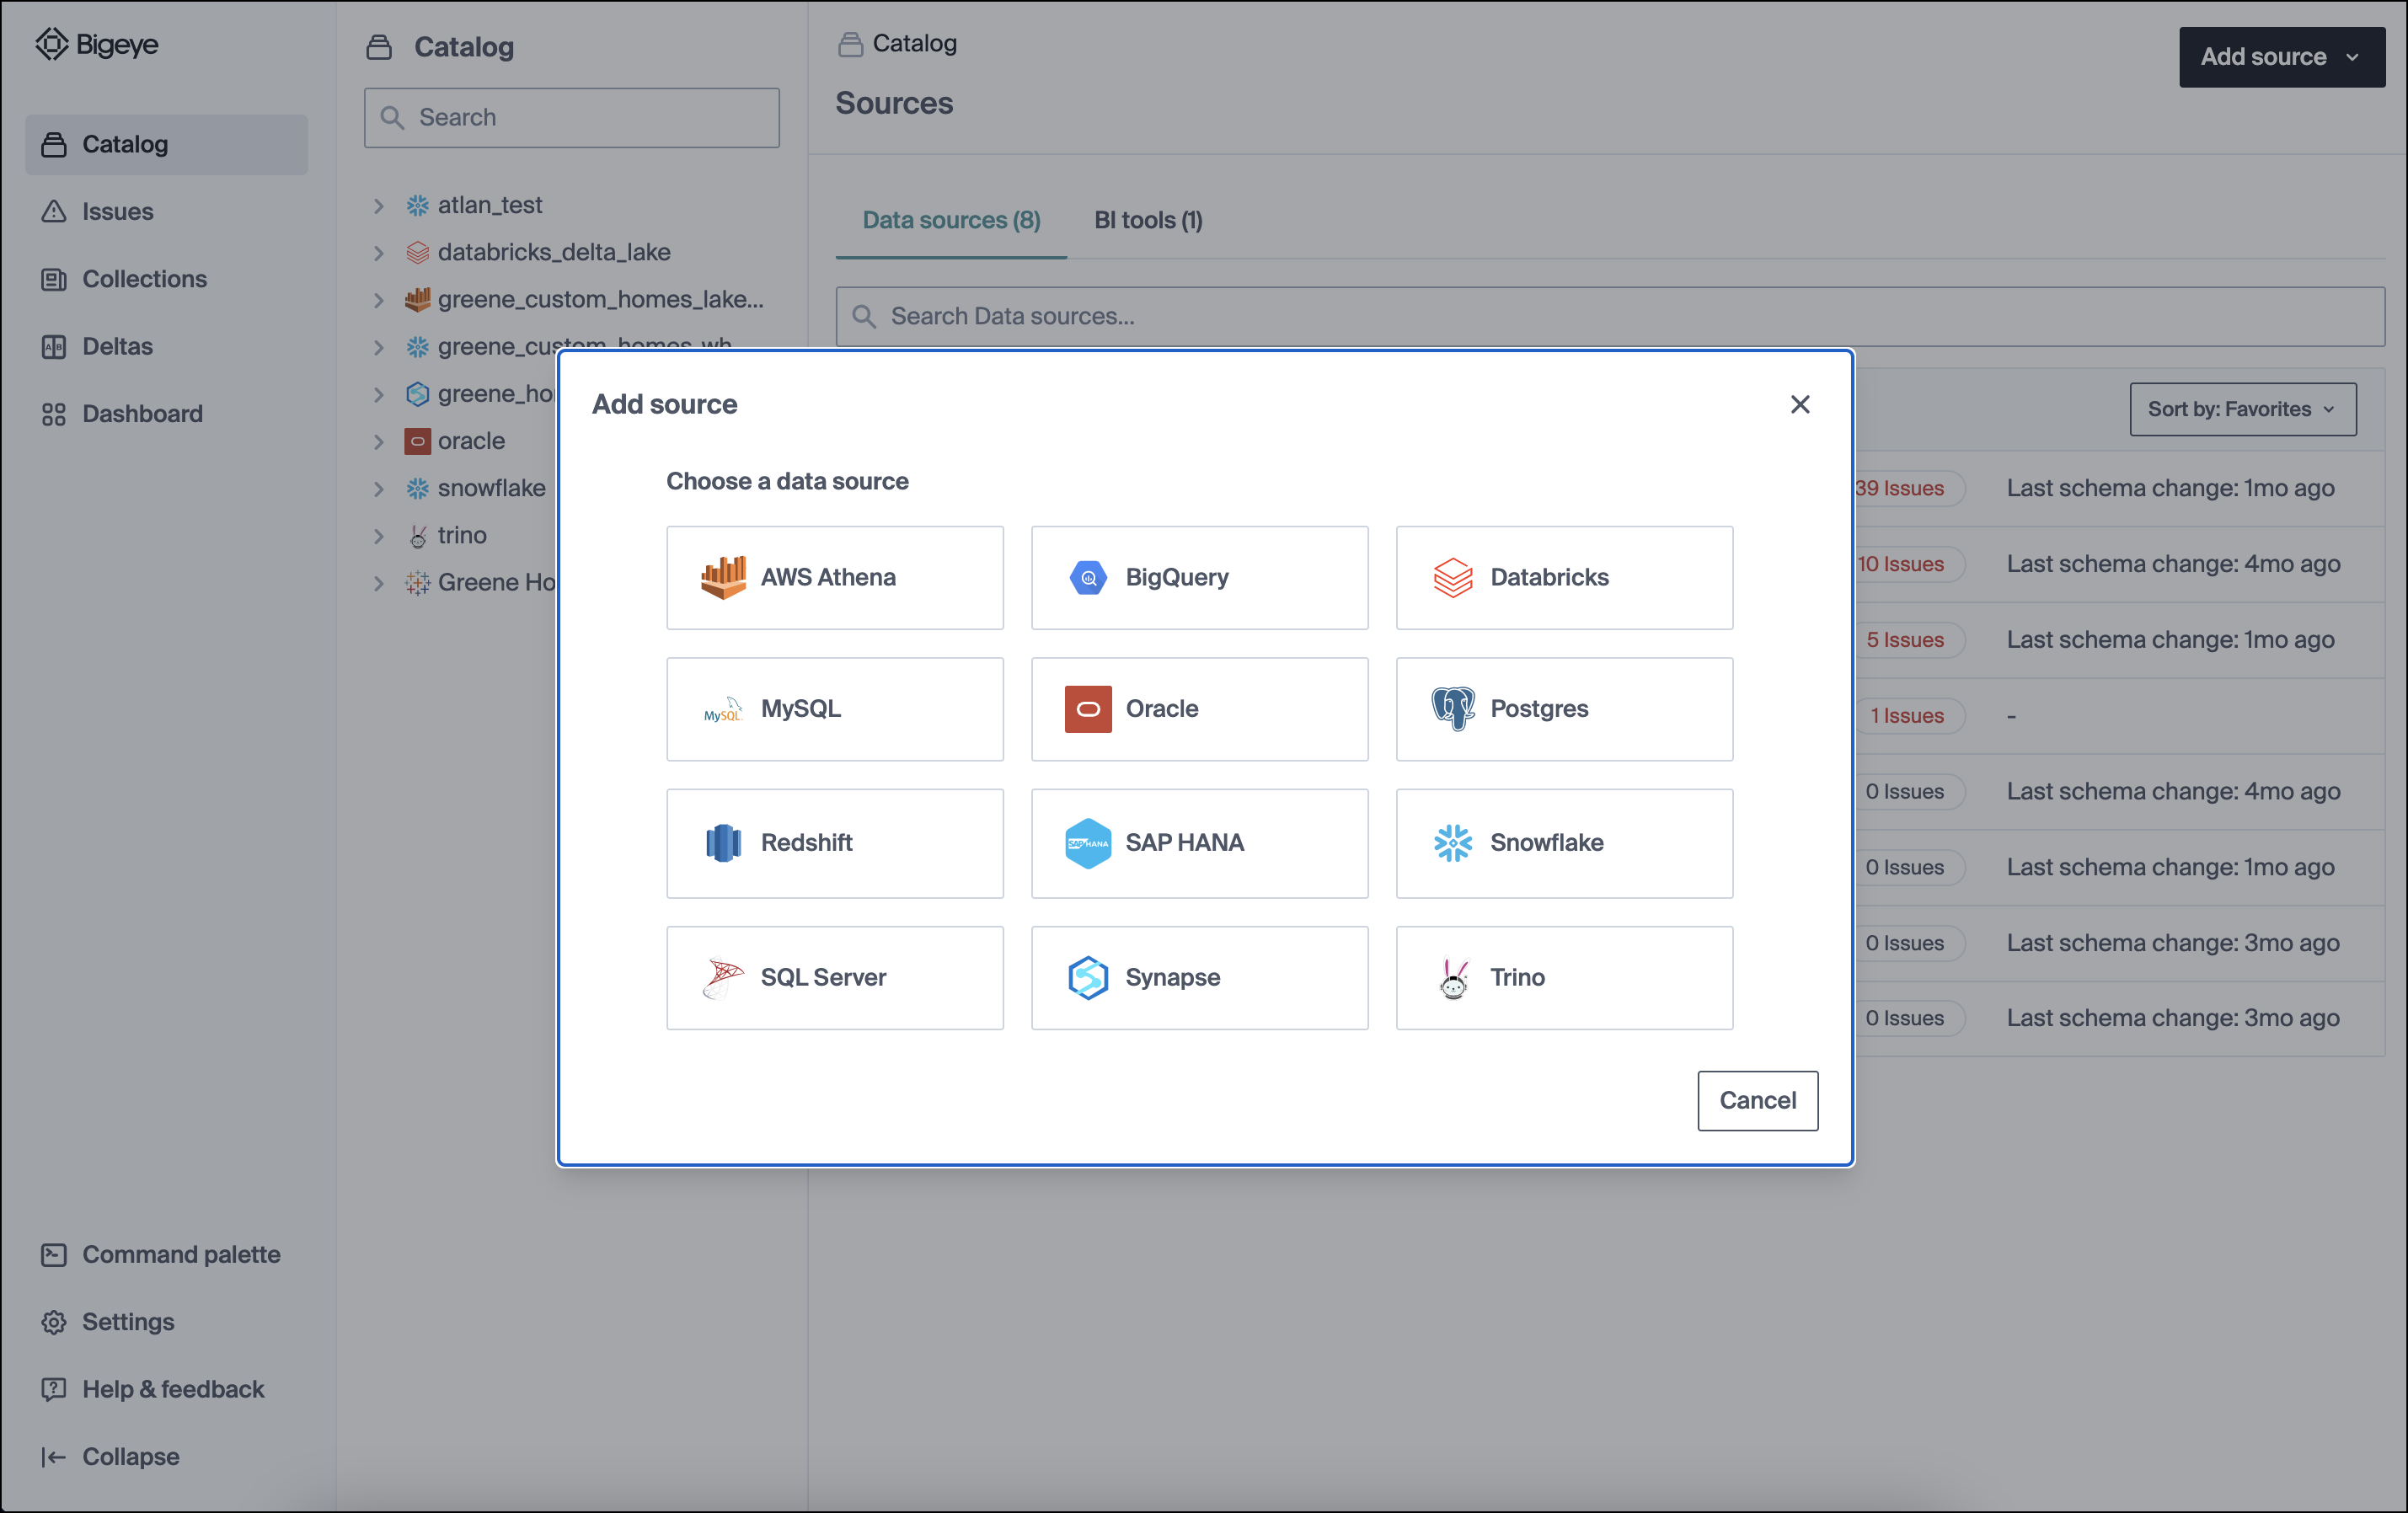The image size is (2408, 1513).
Task: Open the Add source dropdown
Action: coord(2281,57)
